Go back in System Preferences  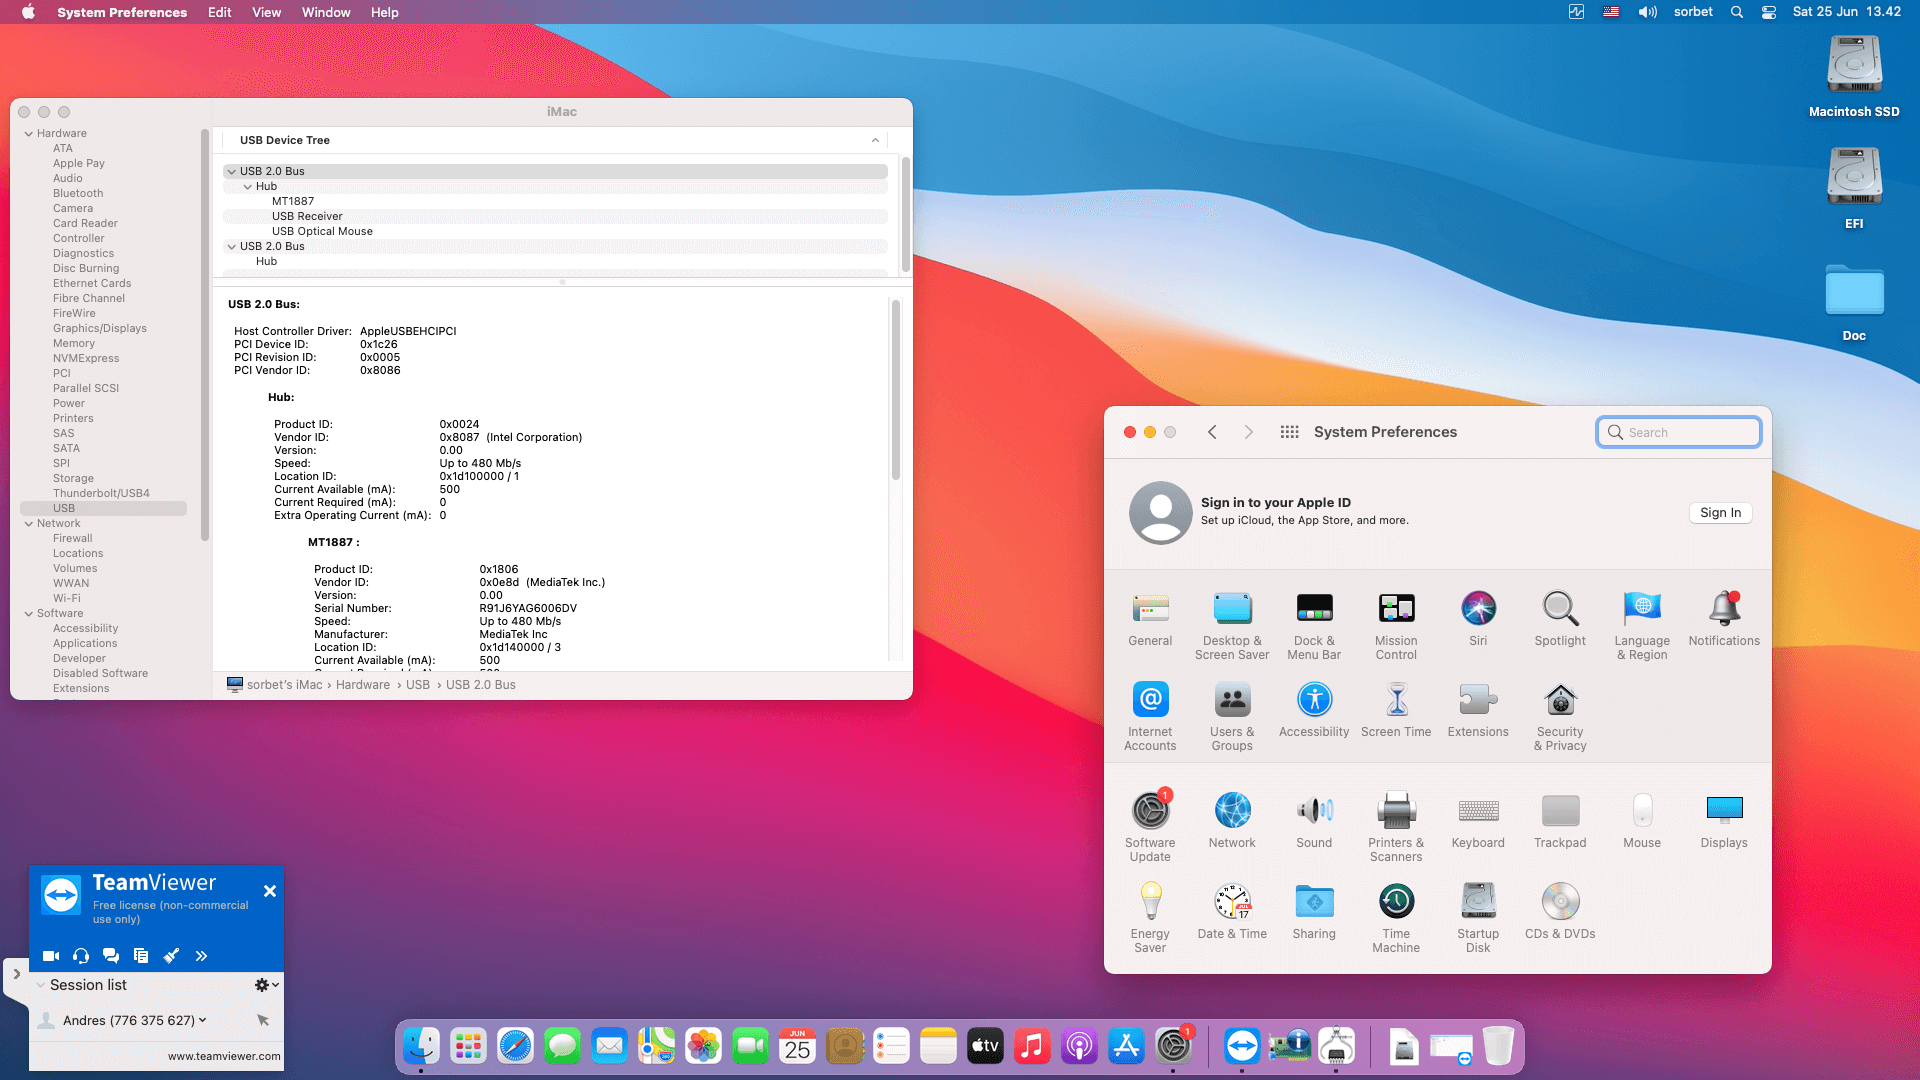coord(1212,432)
